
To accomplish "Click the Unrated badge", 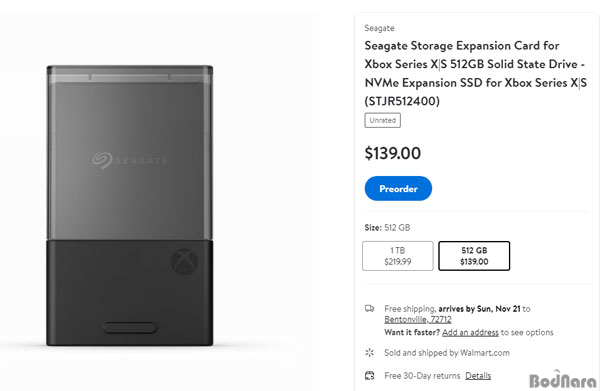I will pyautogui.click(x=382, y=120).
